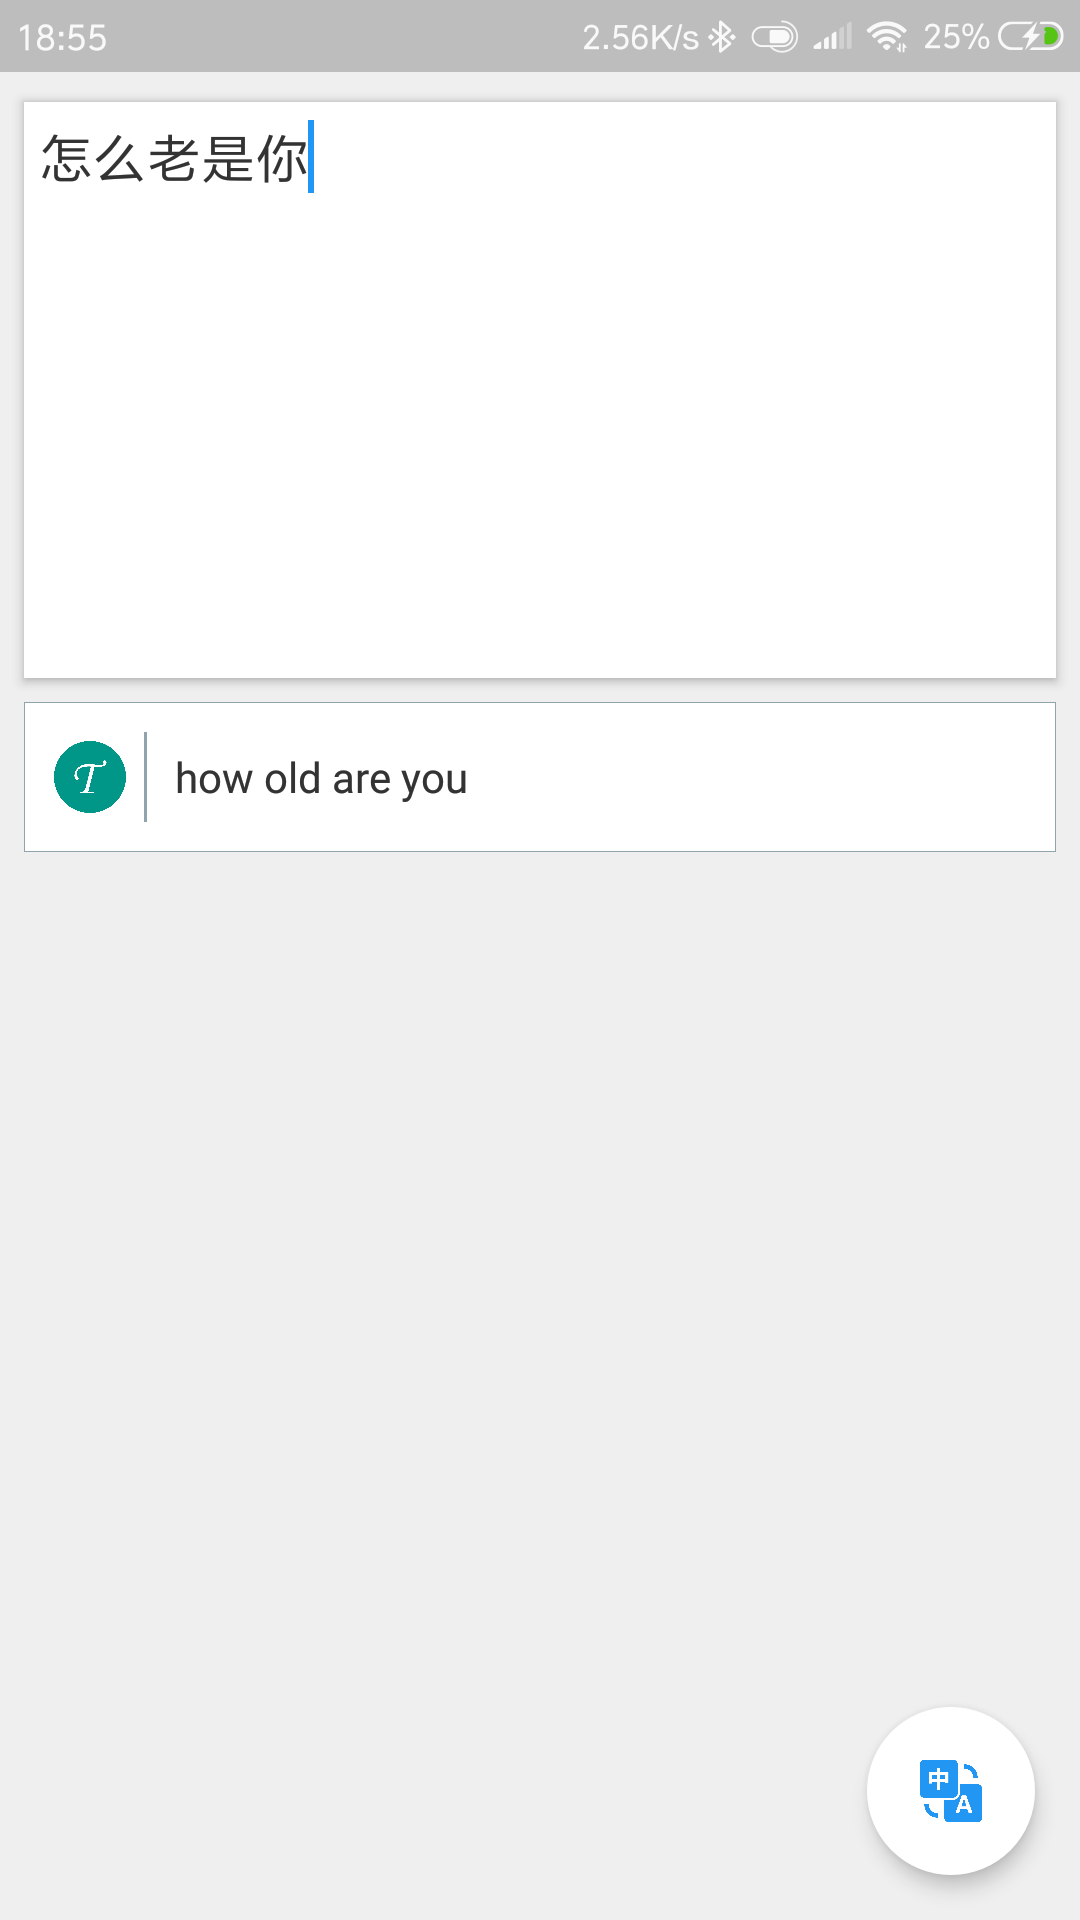Tap the 2.56K/s network speed indicator
This screenshot has width=1080, height=1920.
pos(641,37)
